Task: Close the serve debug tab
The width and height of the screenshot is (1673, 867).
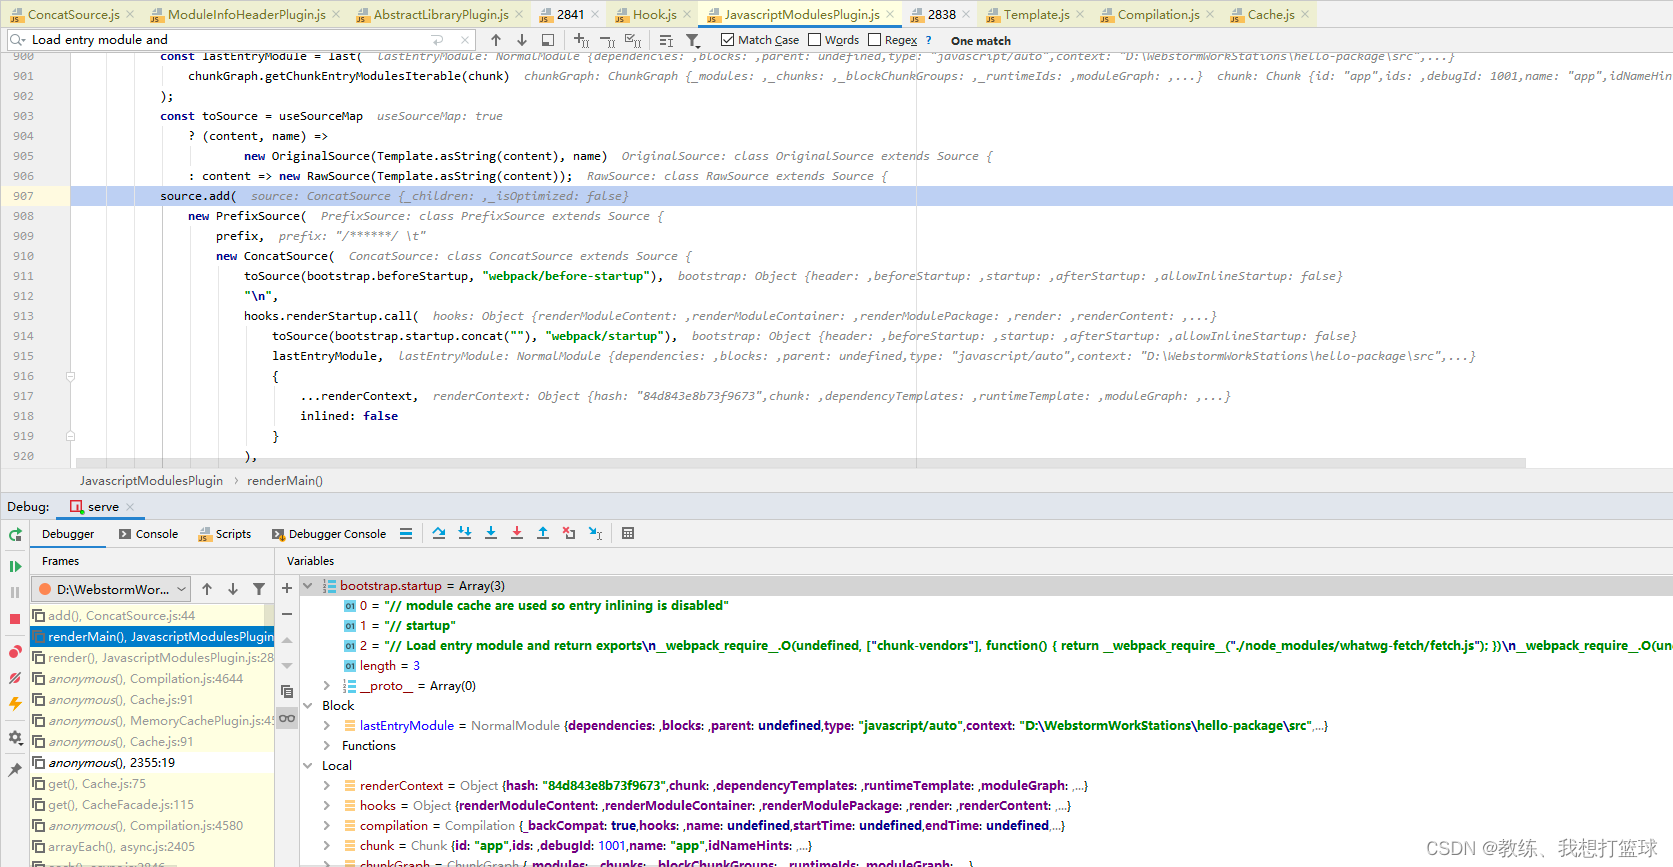Action: click(130, 507)
